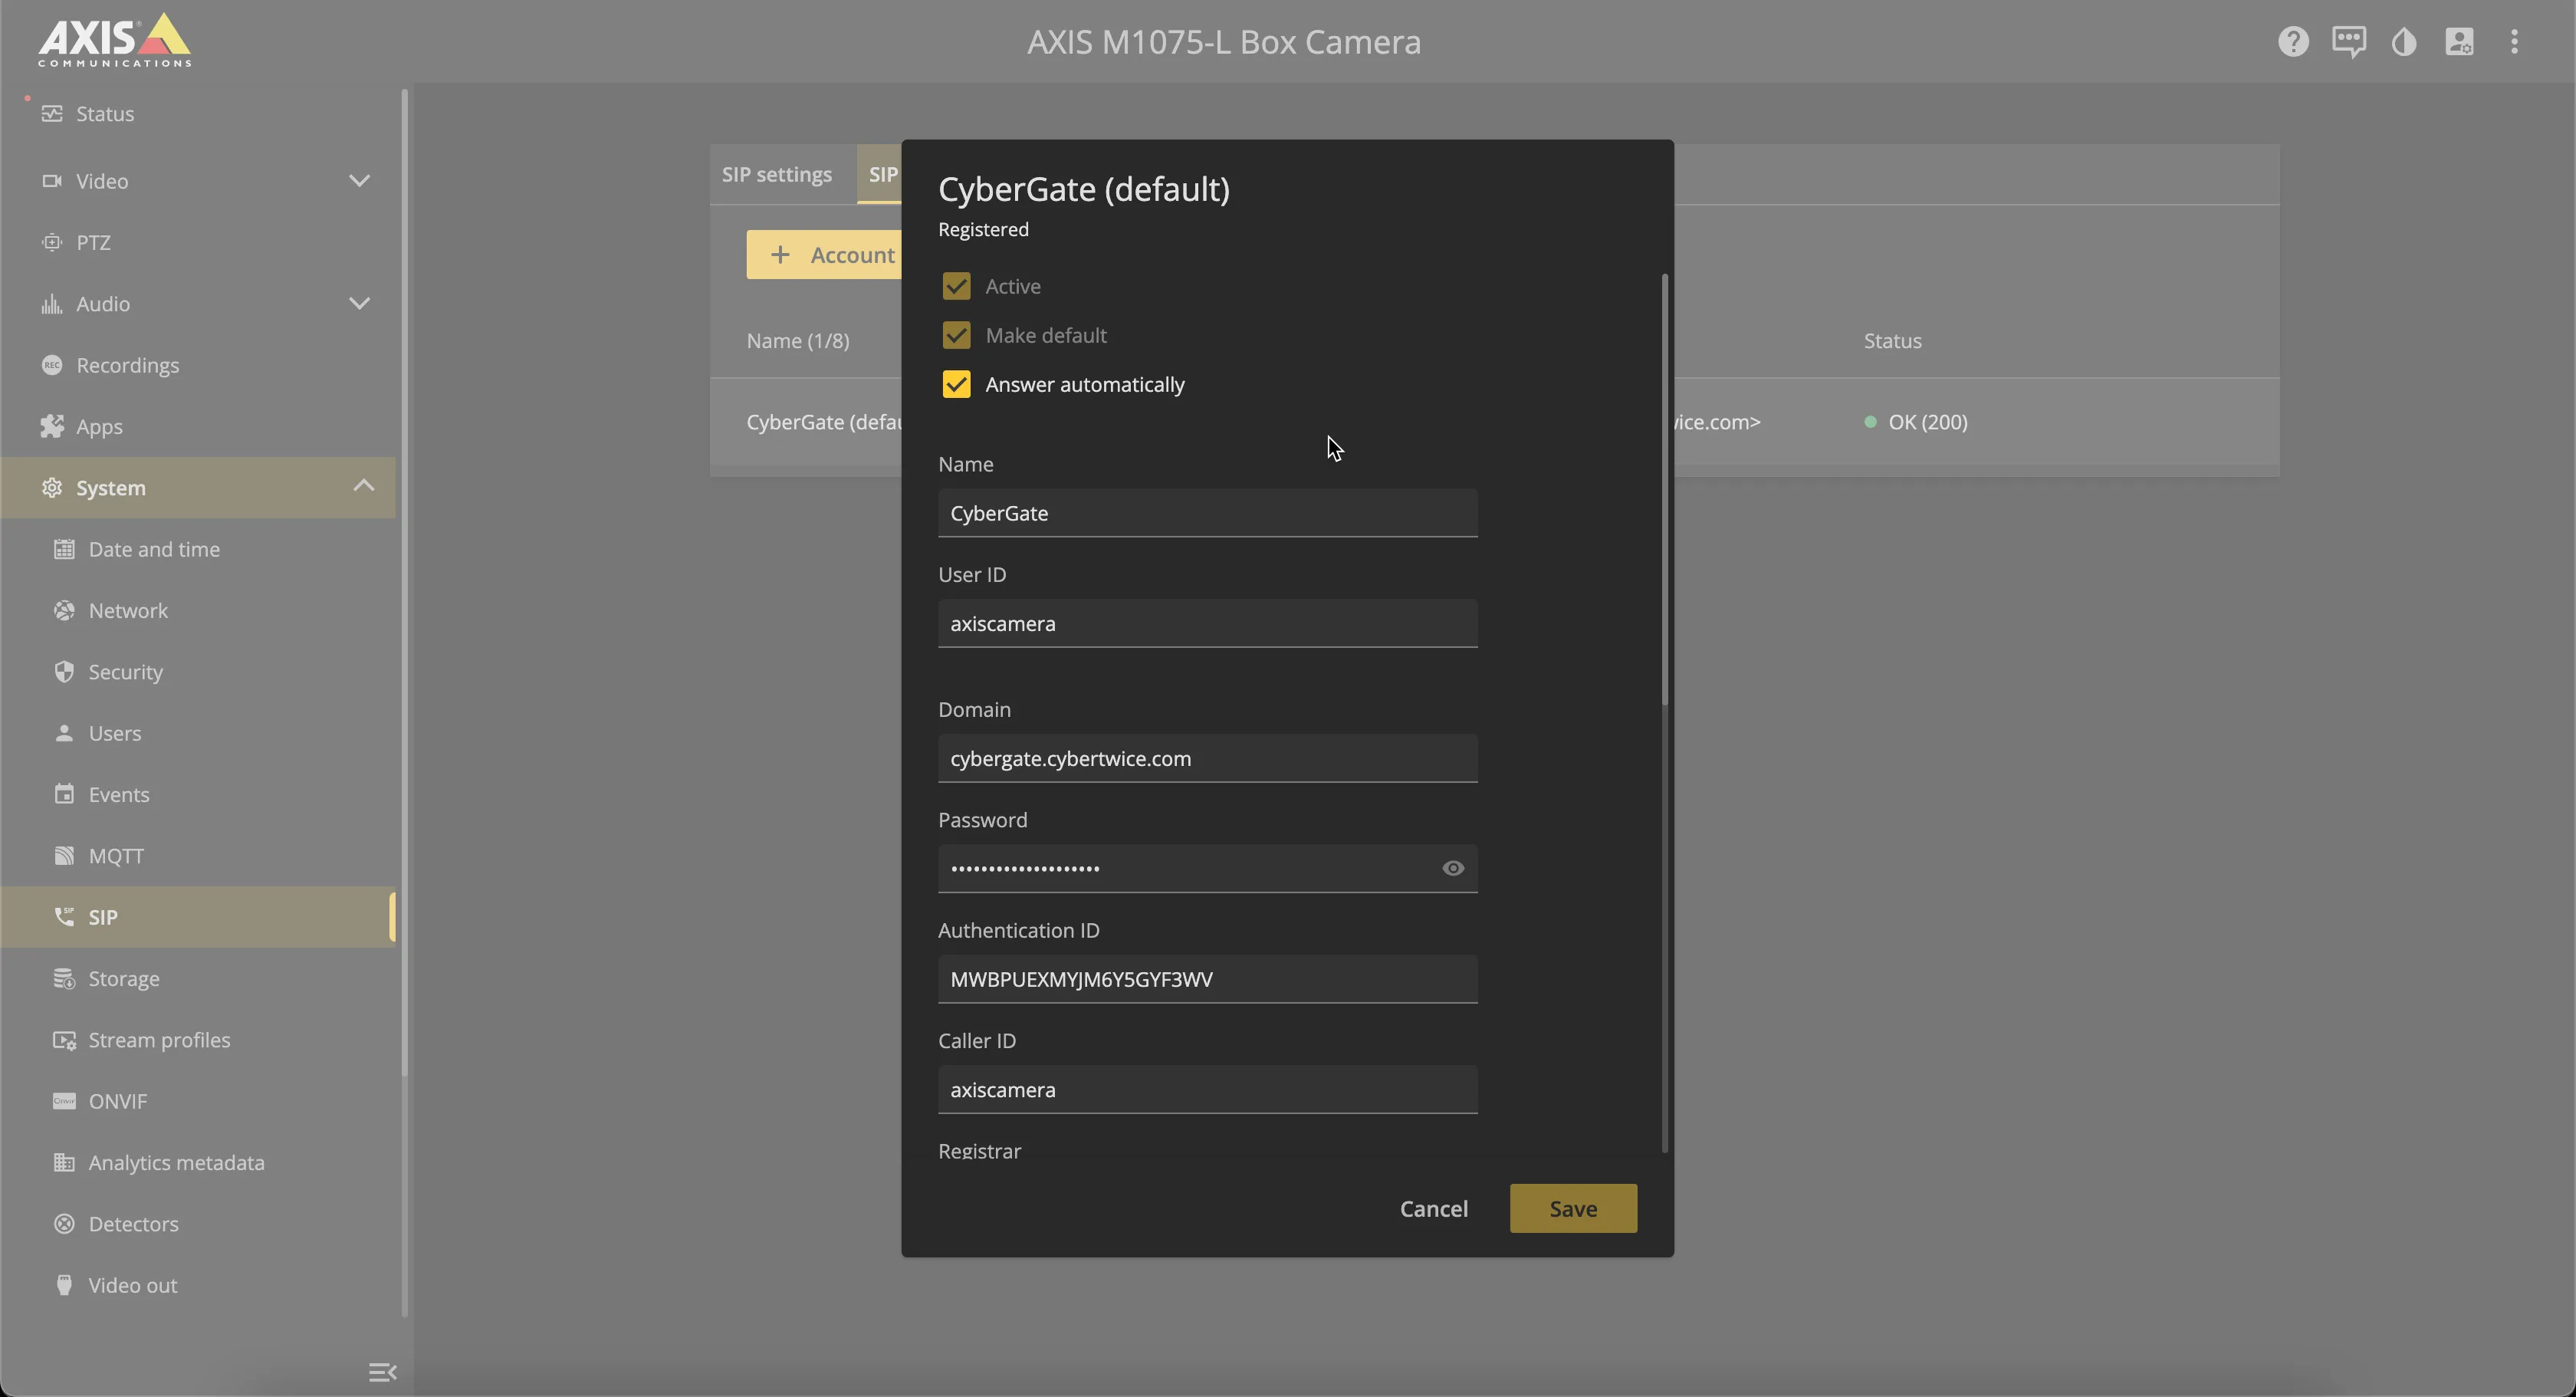This screenshot has height=1397, width=2576.
Task: Toggle the Active checkbox
Action: [956, 286]
